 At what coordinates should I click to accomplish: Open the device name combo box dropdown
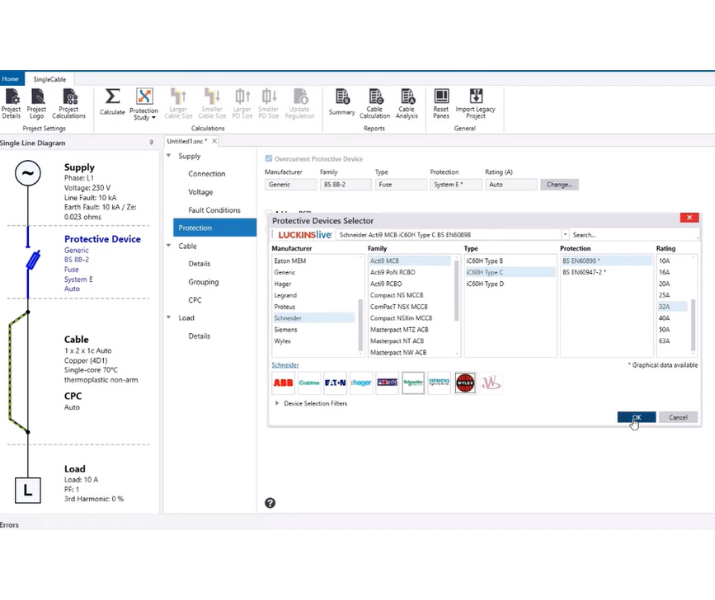click(564, 234)
